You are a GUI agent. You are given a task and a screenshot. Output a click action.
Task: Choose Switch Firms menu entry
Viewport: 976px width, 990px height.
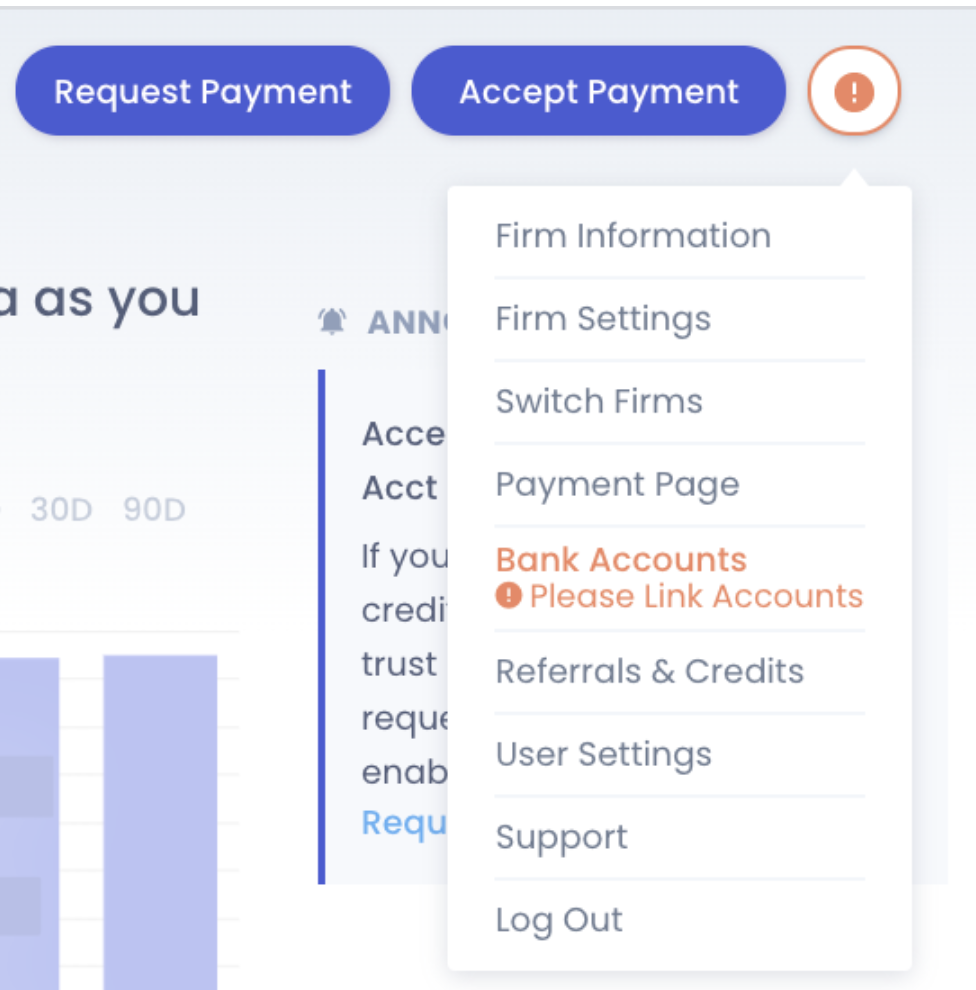(x=599, y=402)
